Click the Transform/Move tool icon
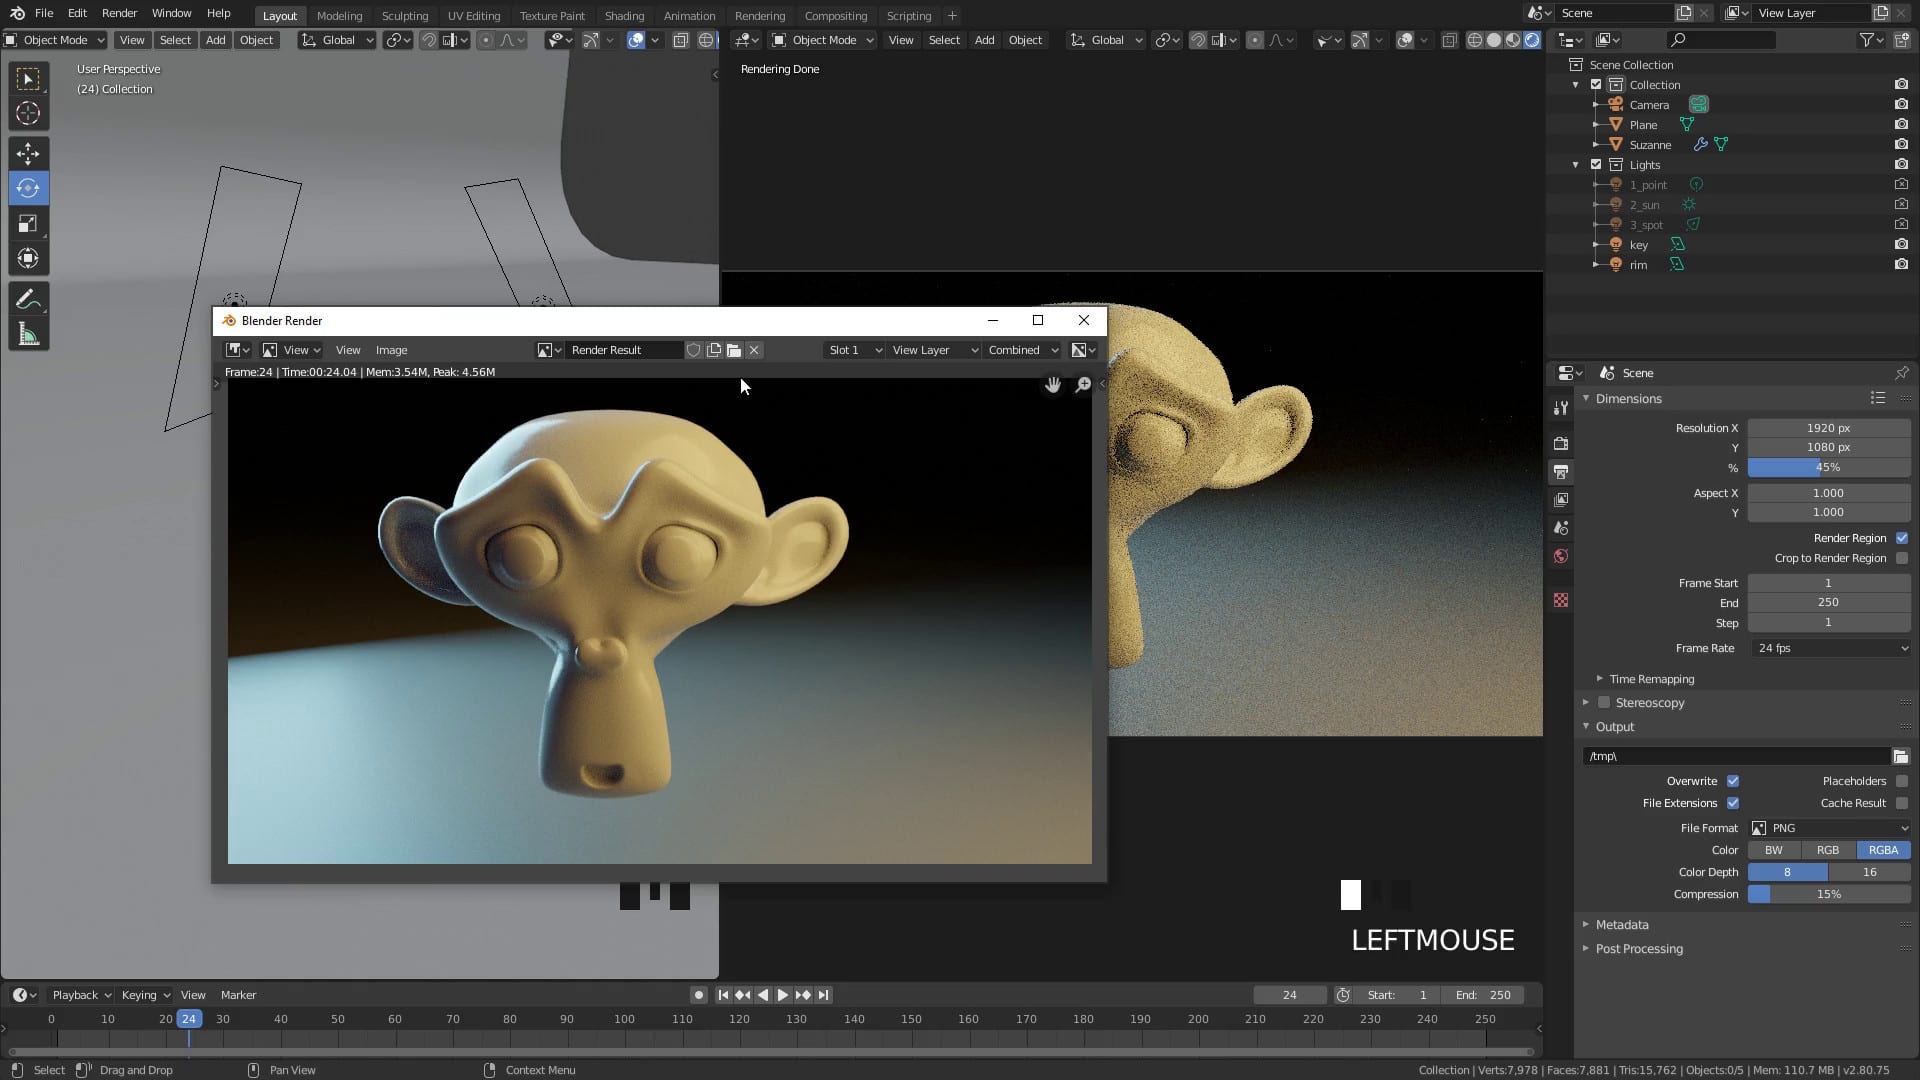The width and height of the screenshot is (1920, 1080). coord(28,150)
